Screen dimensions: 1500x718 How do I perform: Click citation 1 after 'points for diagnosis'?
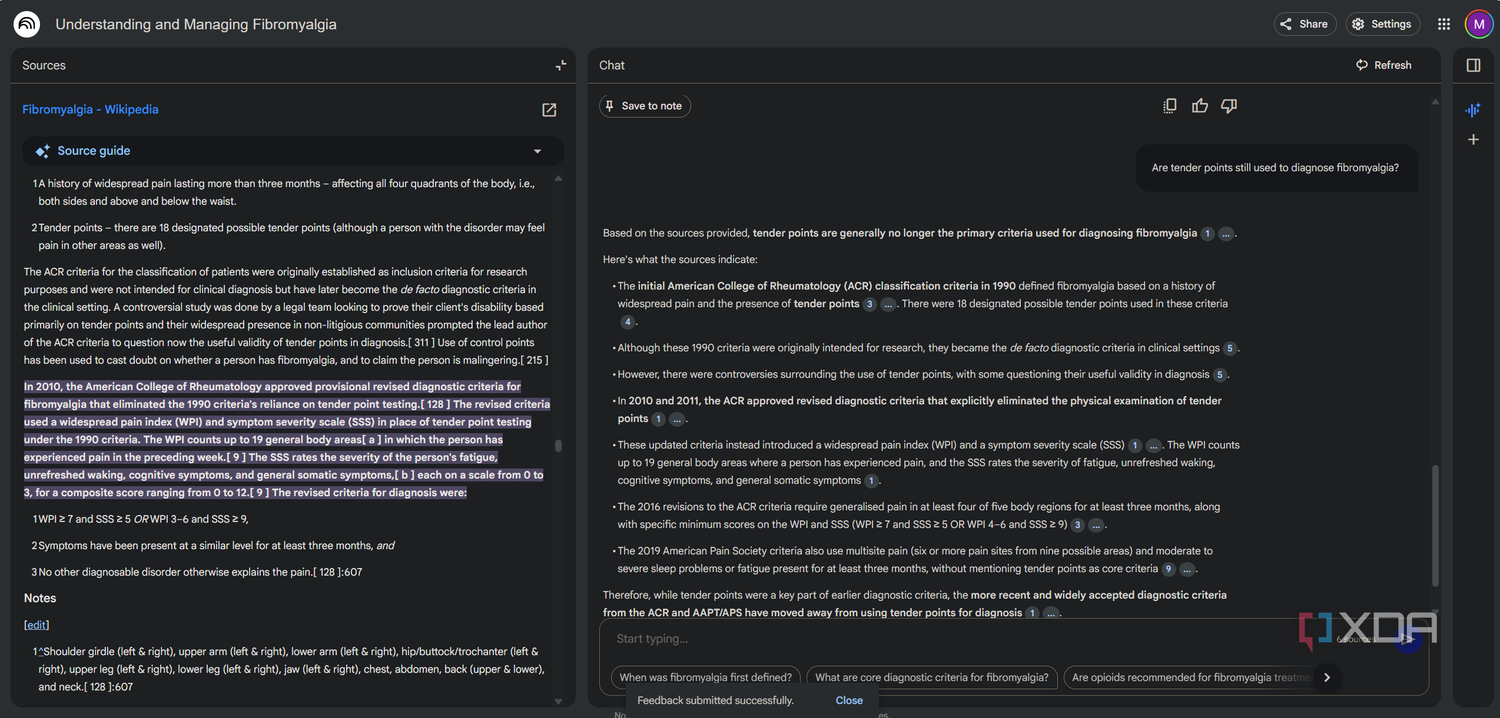(1032, 613)
